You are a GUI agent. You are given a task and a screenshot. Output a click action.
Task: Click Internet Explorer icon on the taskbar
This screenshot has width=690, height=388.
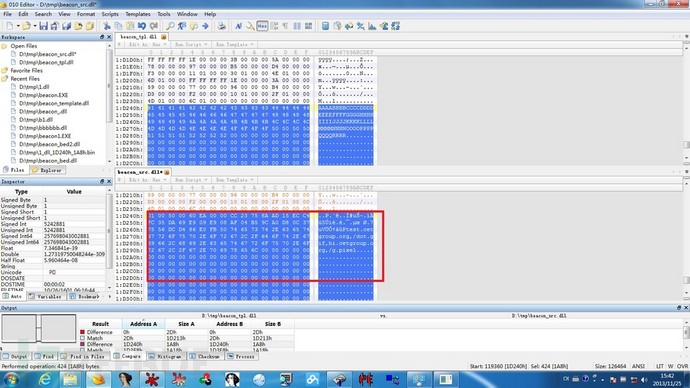[x=44, y=379]
